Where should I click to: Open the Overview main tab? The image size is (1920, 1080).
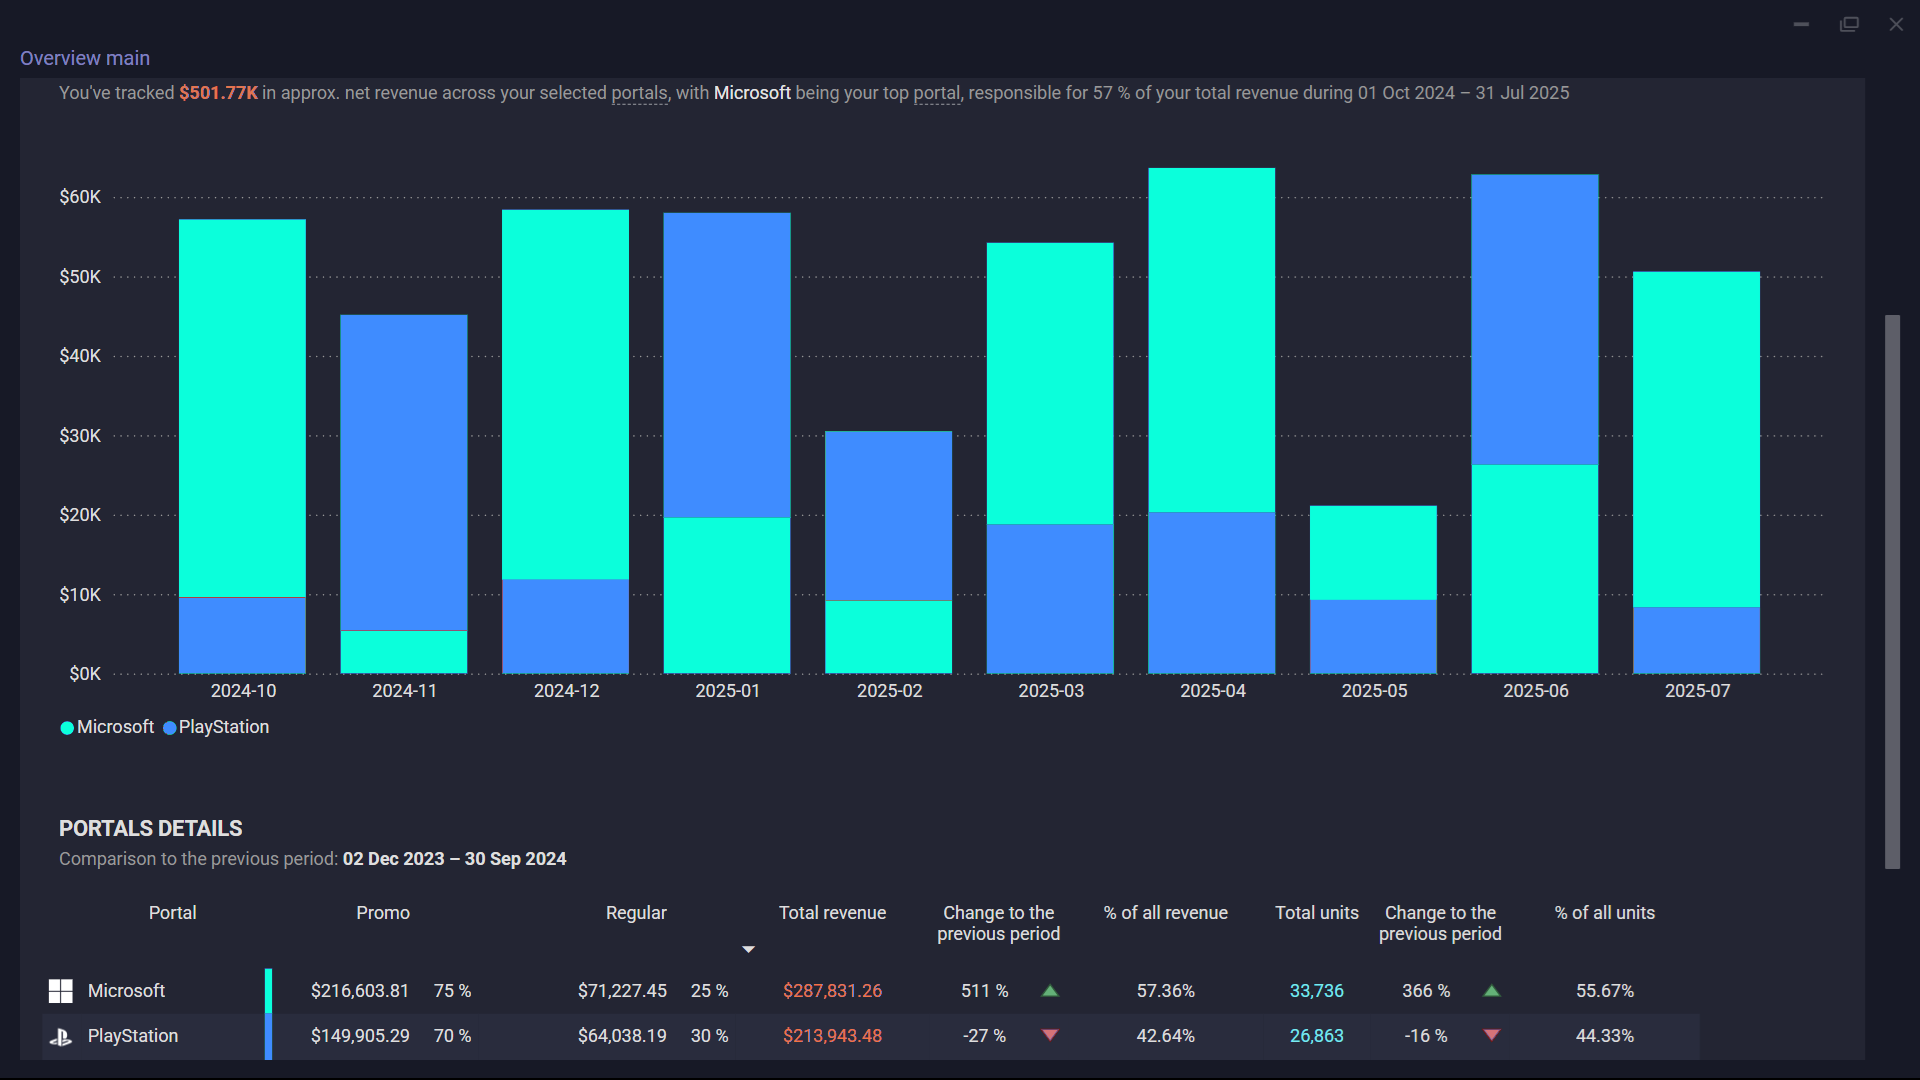[85, 58]
